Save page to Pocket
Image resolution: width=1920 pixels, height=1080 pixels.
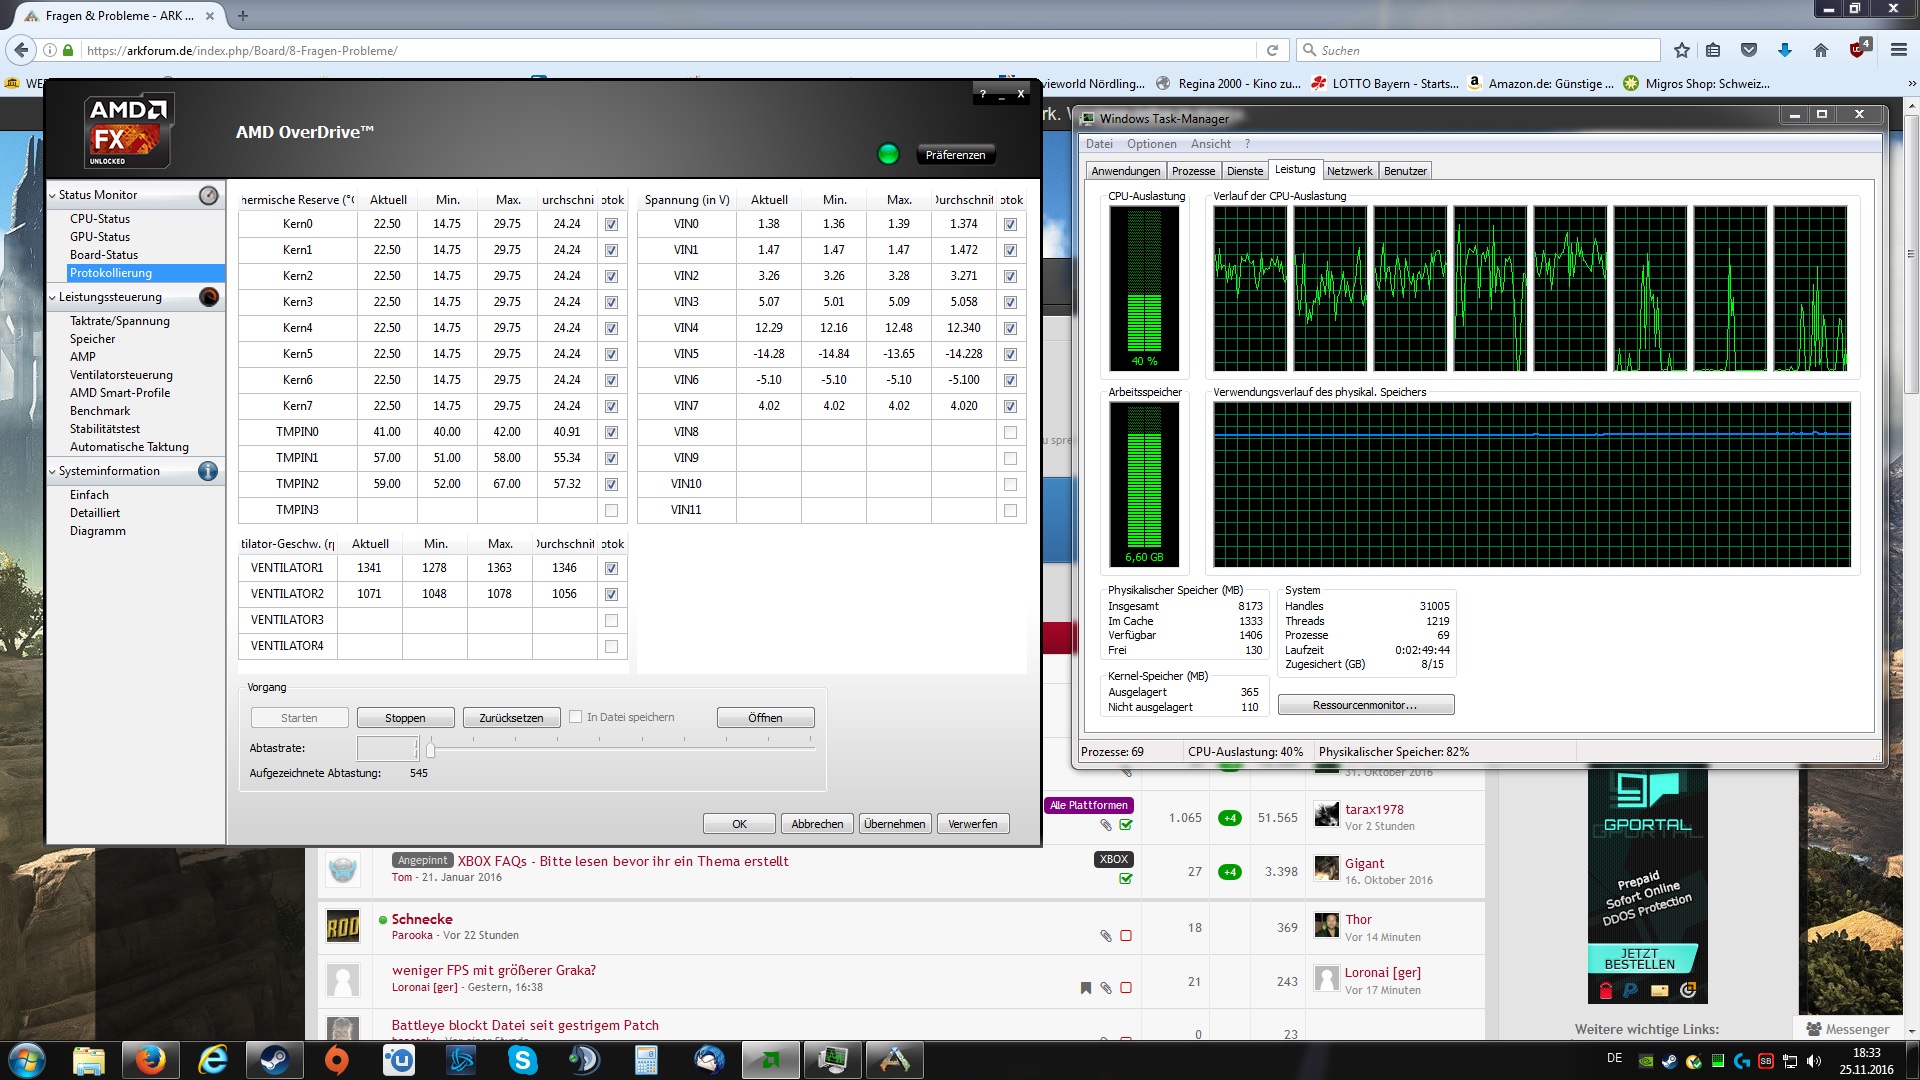pos(1749,50)
